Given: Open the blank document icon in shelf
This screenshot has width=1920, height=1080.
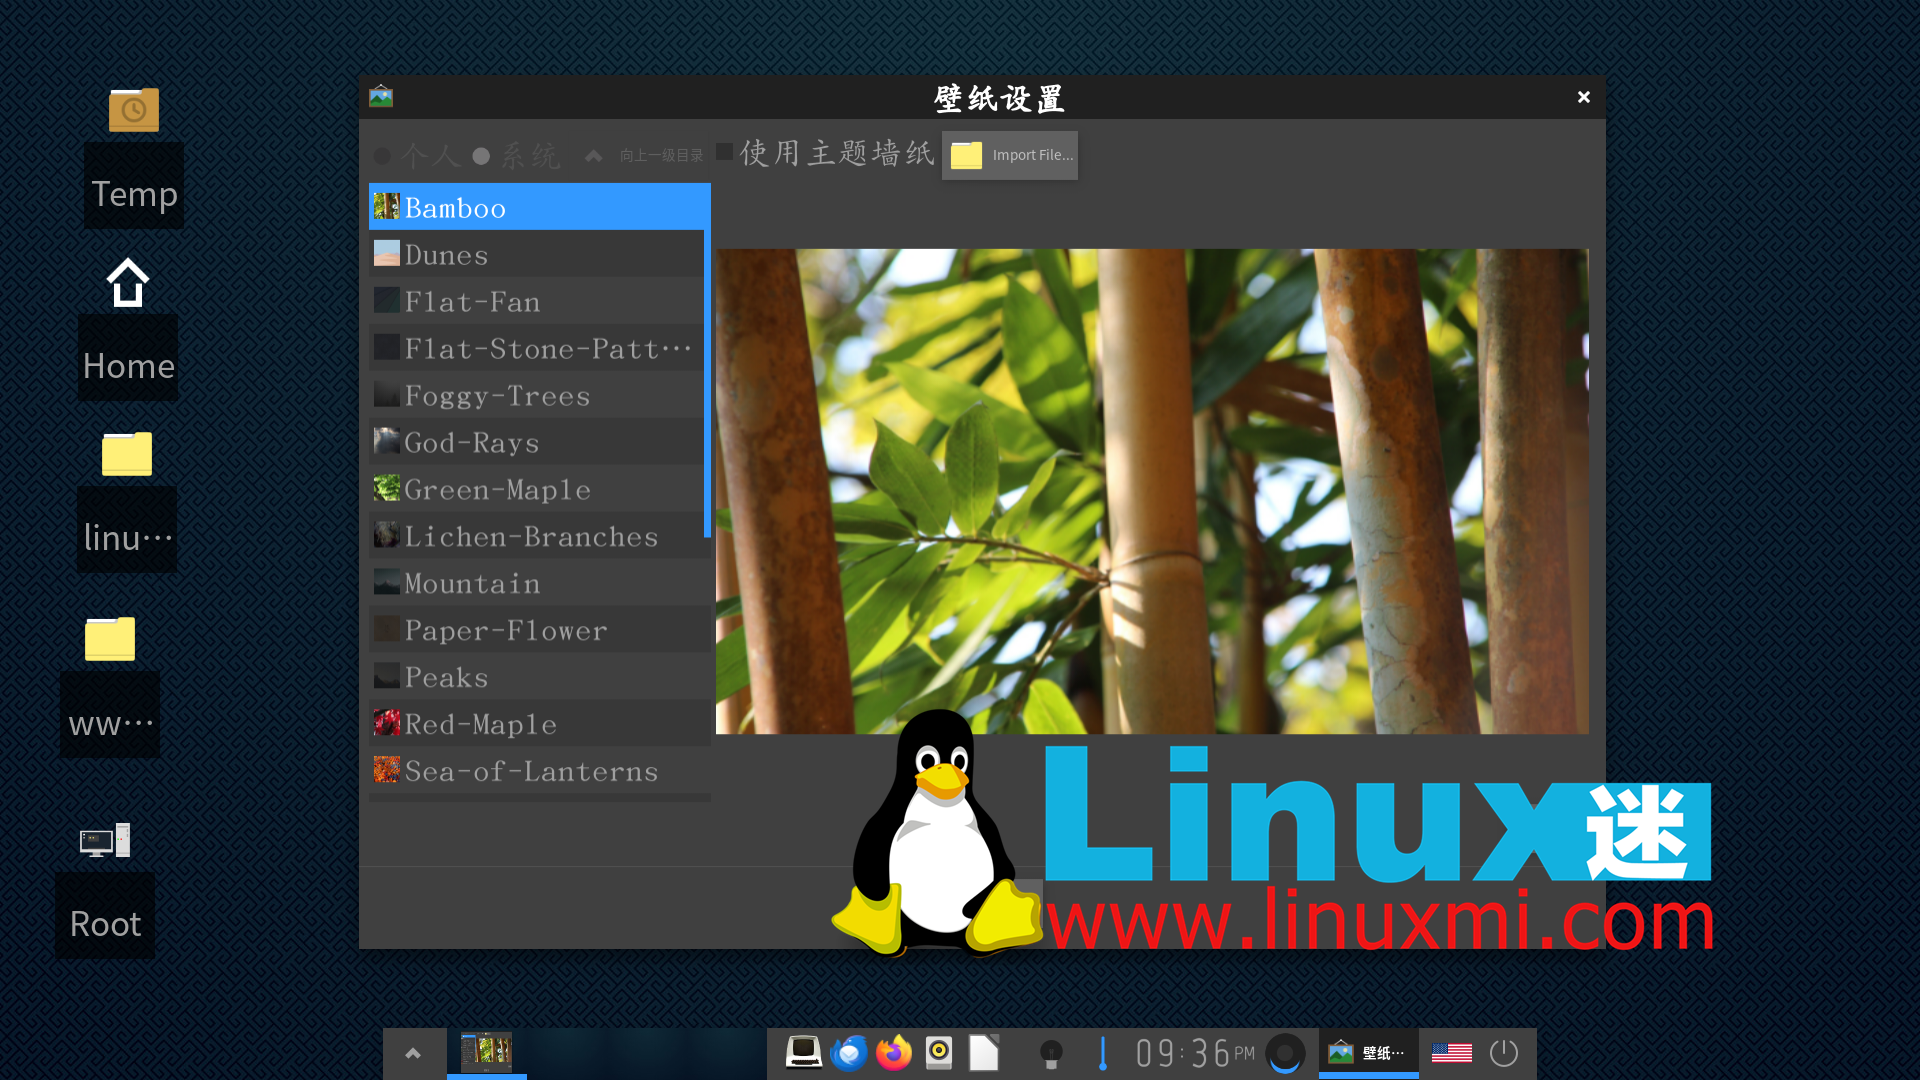Looking at the screenshot, I should (984, 1053).
